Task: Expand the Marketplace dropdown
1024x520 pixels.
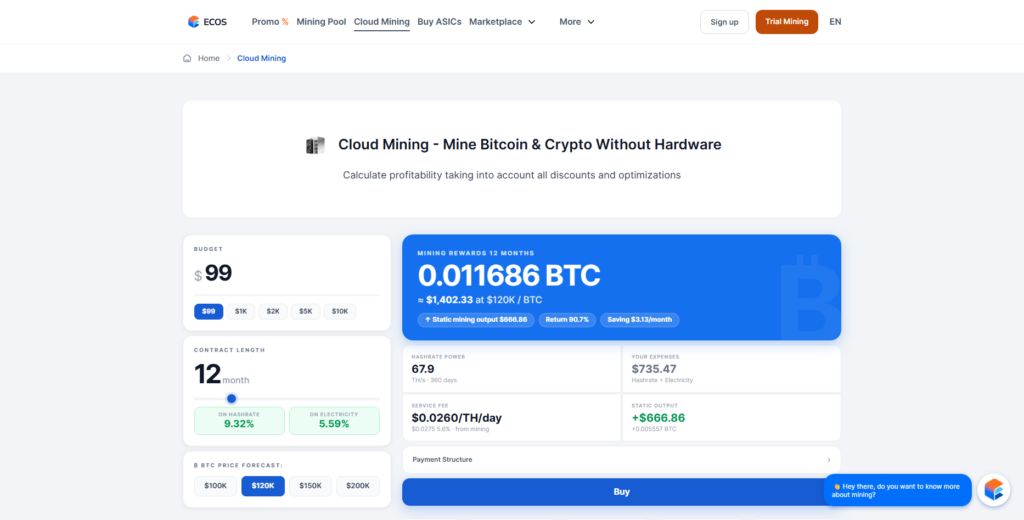Action: (502, 22)
